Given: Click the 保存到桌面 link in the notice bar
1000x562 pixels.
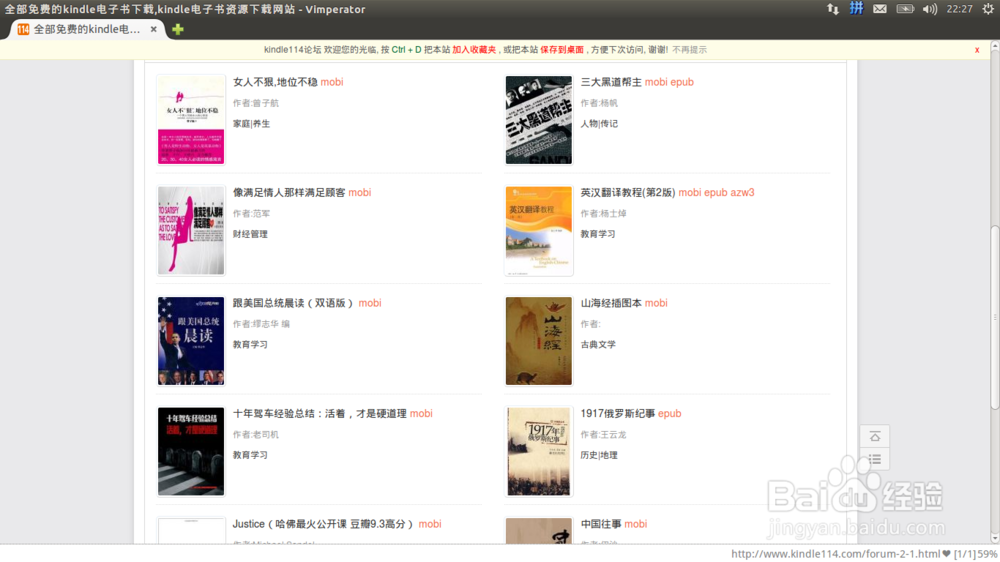Looking at the screenshot, I should pyautogui.click(x=562, y=50).
